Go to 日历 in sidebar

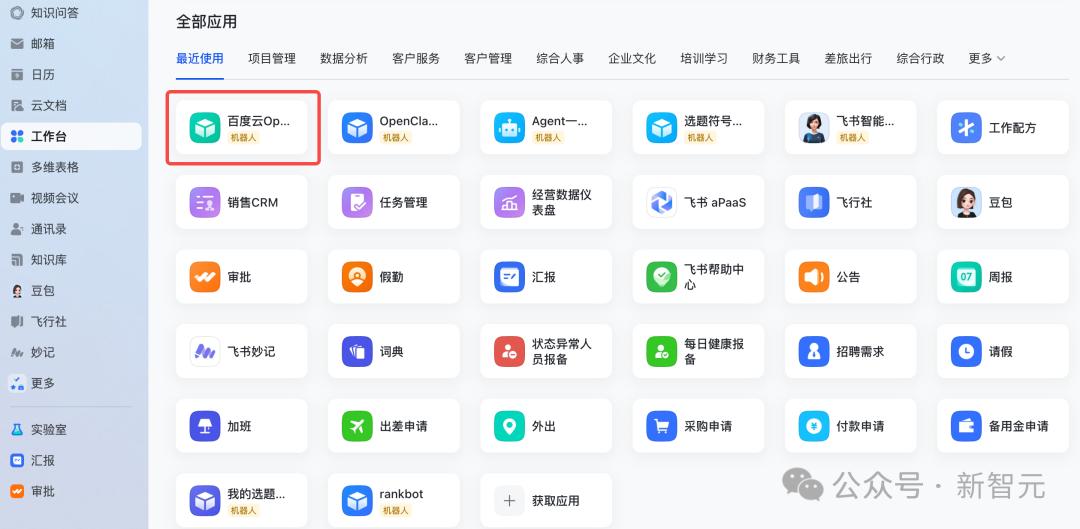pos(72,74)
